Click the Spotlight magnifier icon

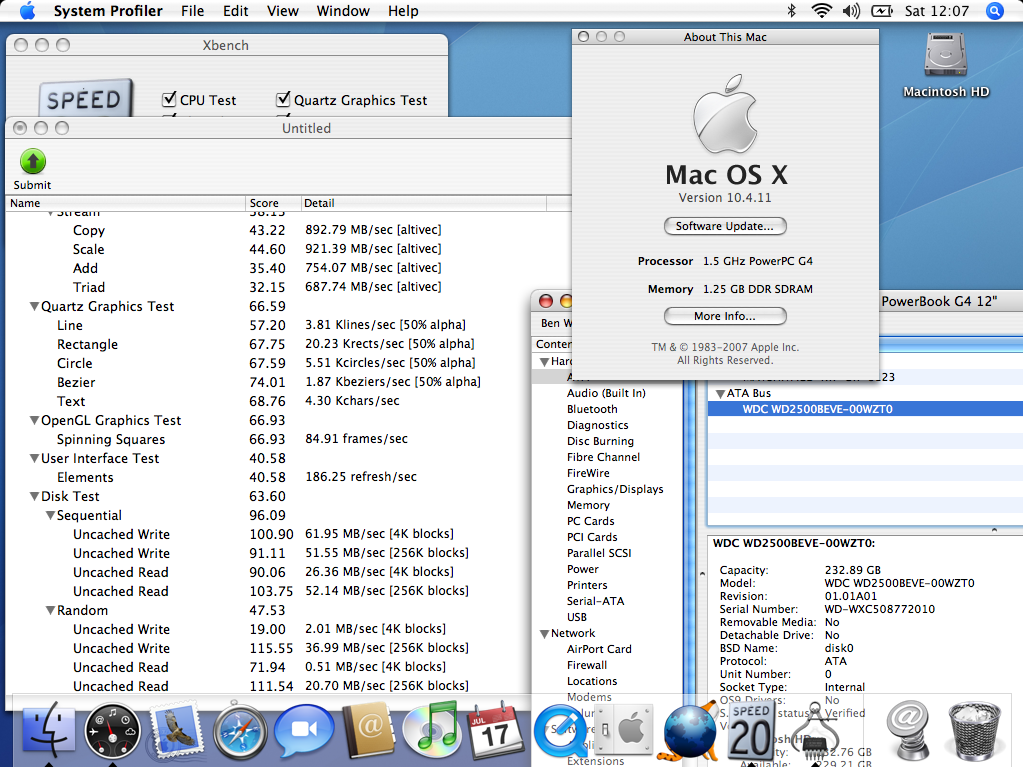pos(995,11)
